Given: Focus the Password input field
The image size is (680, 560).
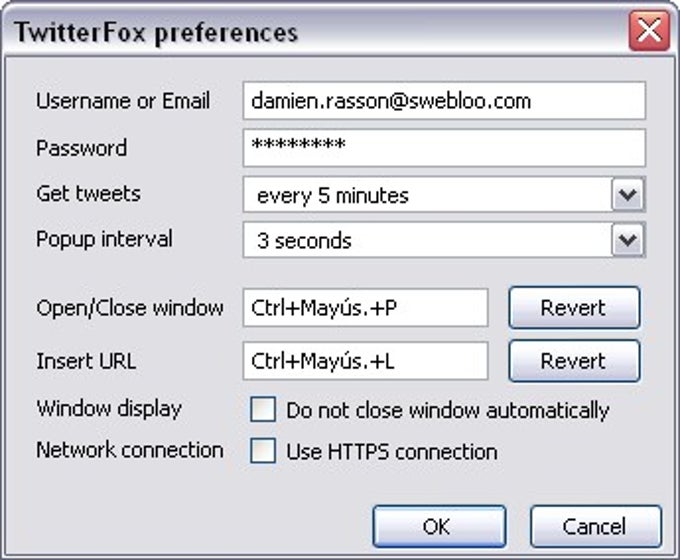Looking at the screenshot, I should coord(444,147).
